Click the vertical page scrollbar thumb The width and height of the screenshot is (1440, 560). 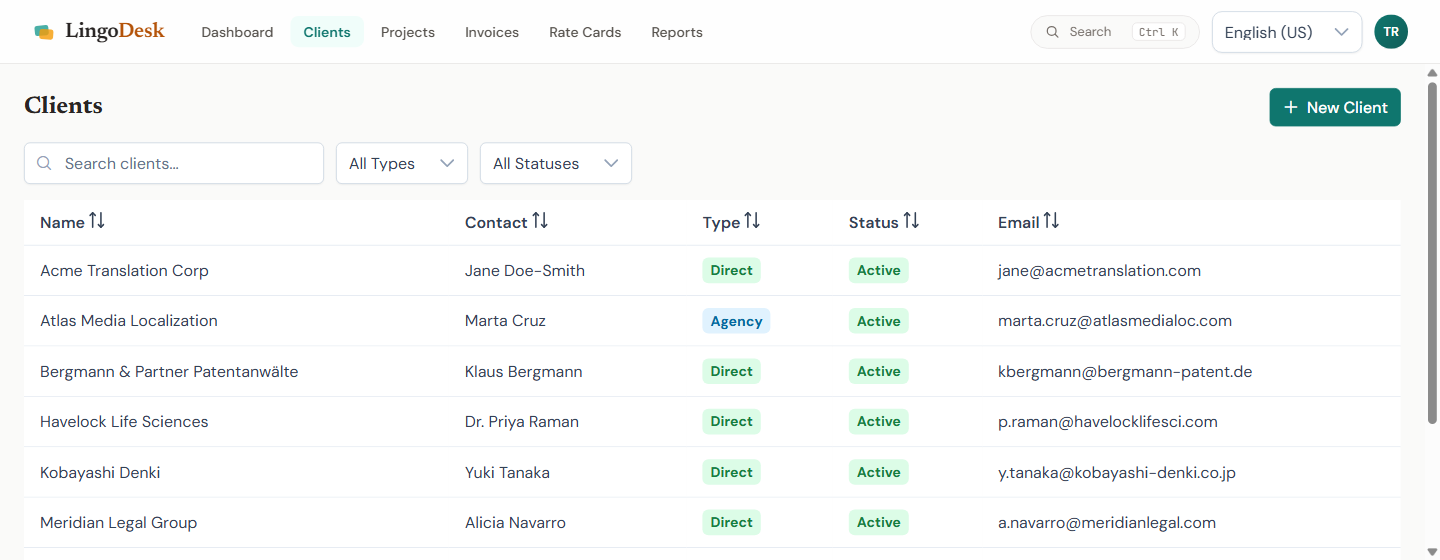click(1431, 255)
